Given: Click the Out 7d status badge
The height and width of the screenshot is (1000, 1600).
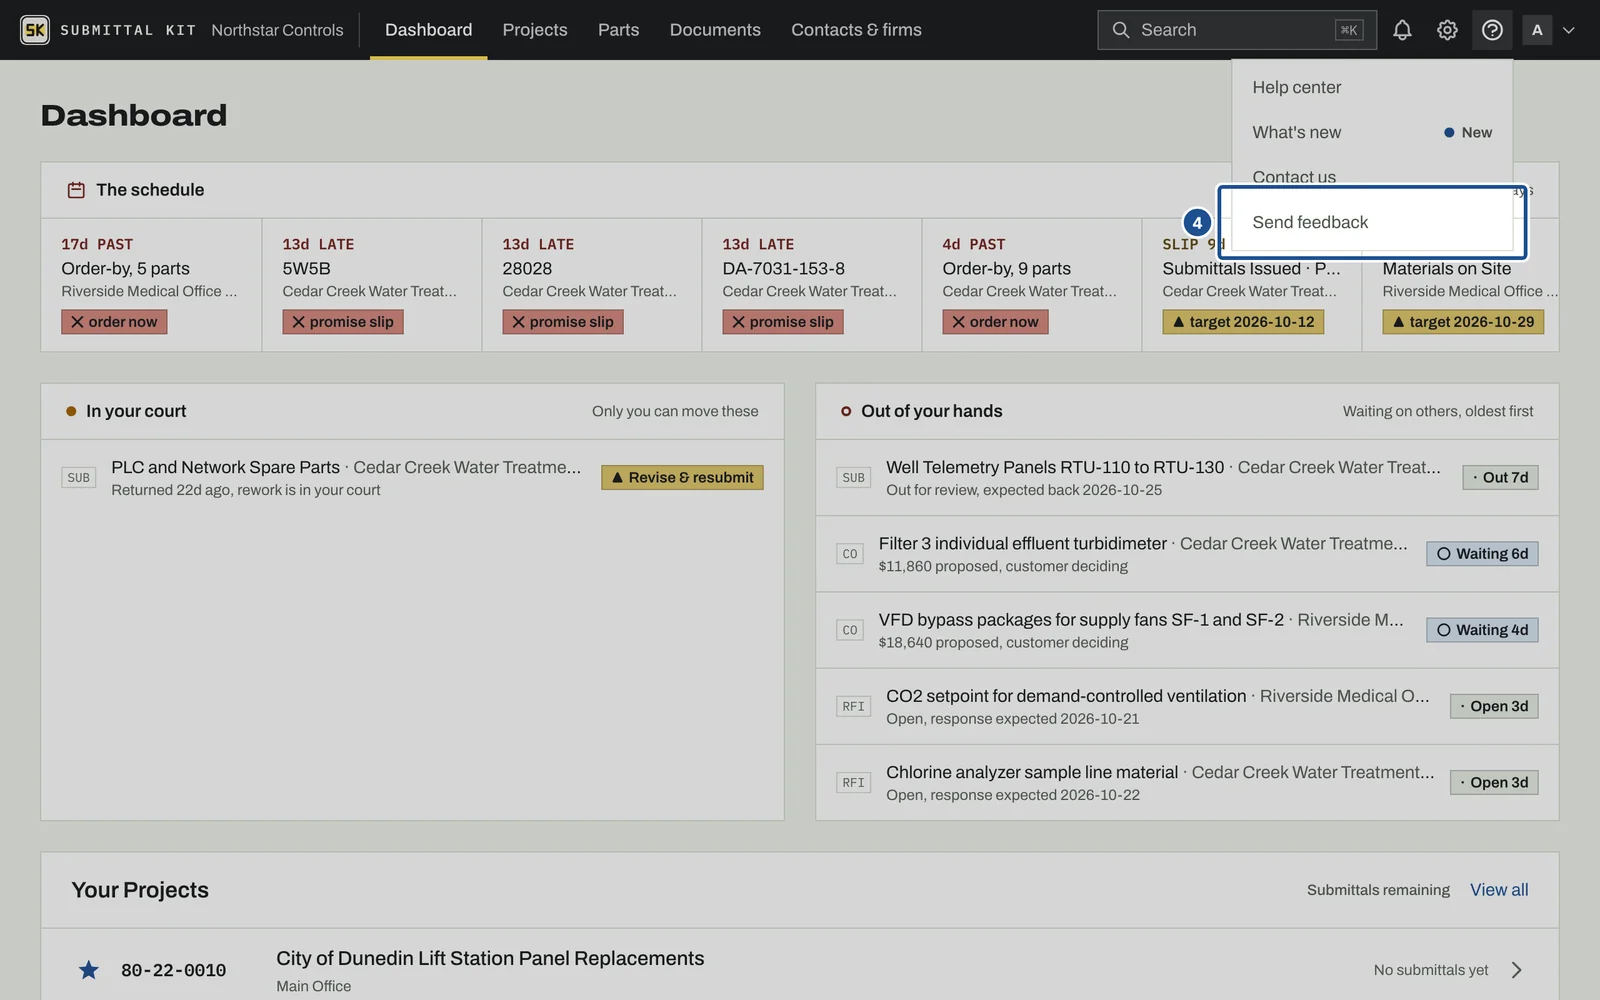Looking at the screenshot, I should [1500, 478].
